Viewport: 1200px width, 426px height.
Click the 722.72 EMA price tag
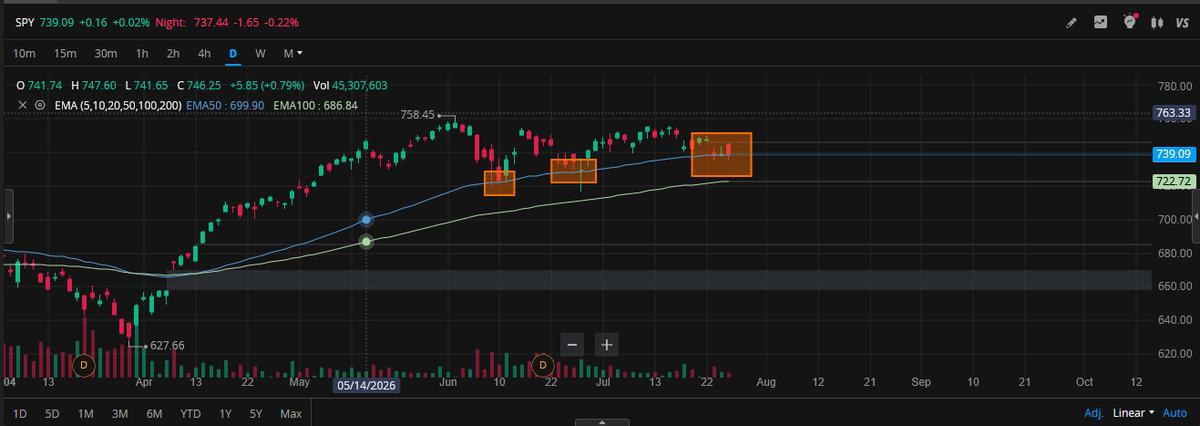tap(1172, 182)
